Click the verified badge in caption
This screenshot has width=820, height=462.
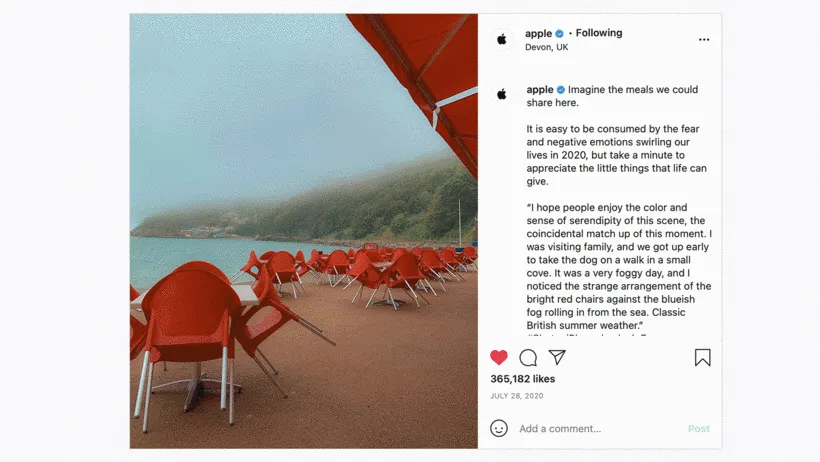tap(561, 90)
